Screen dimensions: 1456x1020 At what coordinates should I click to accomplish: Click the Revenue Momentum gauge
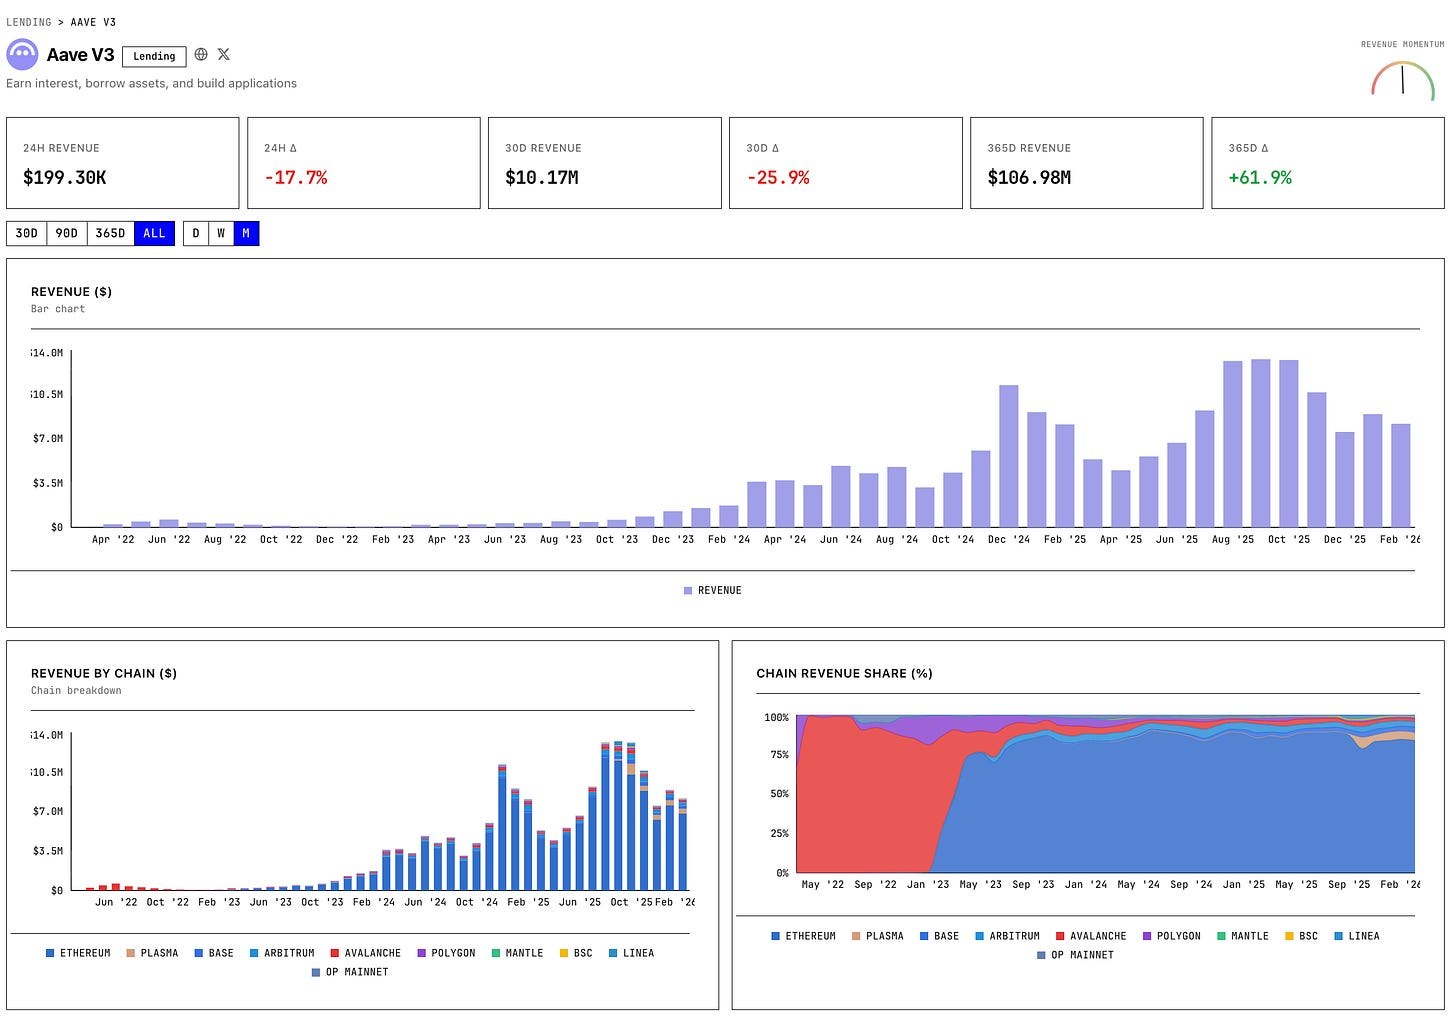click(1402, 80)
